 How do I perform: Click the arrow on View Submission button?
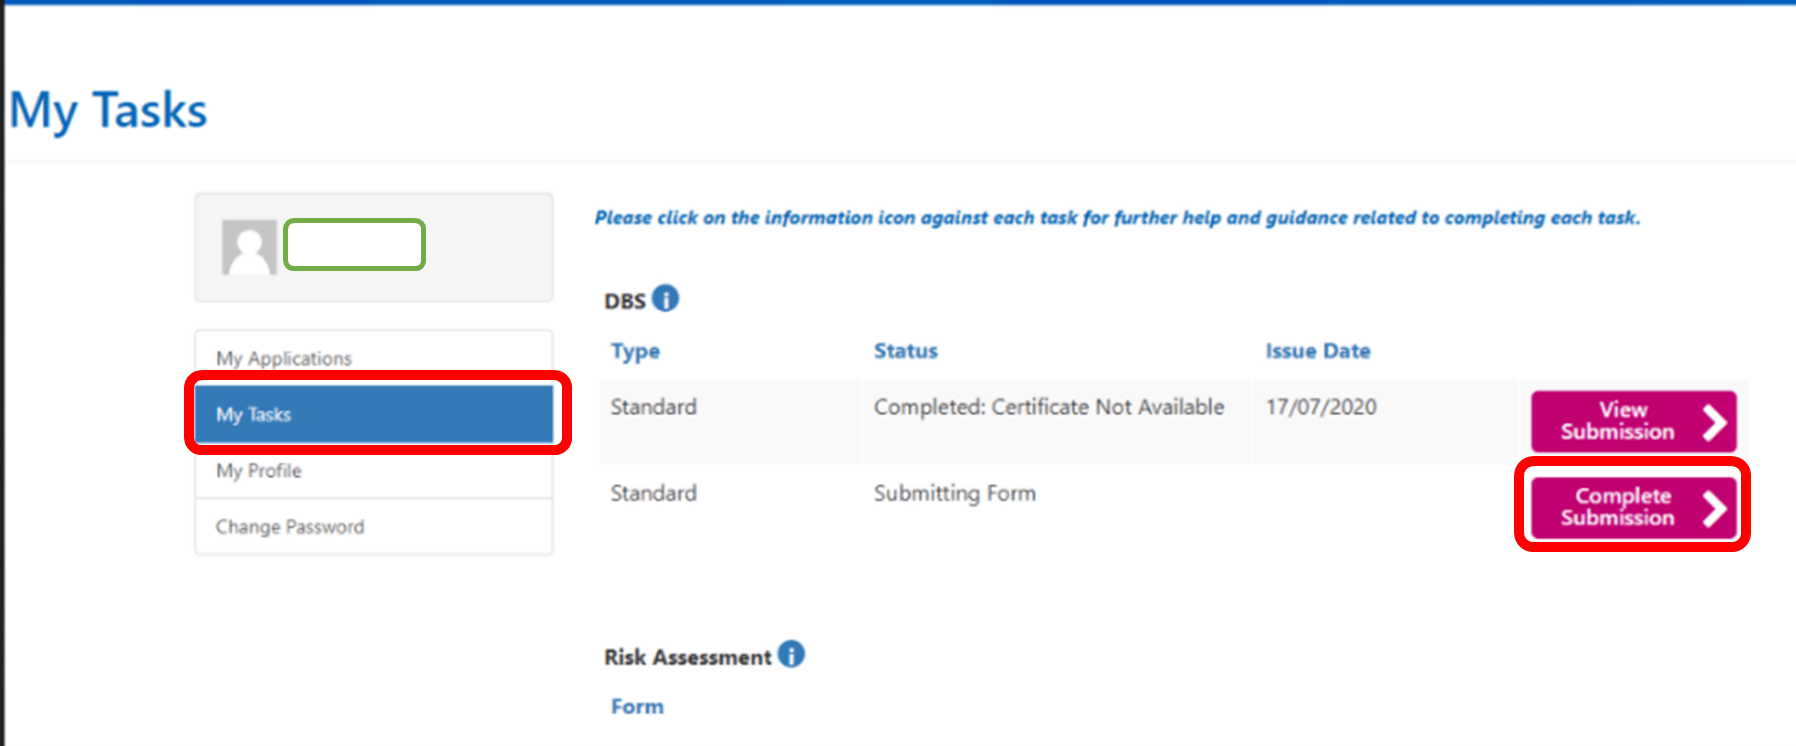tap(1714, 422)
